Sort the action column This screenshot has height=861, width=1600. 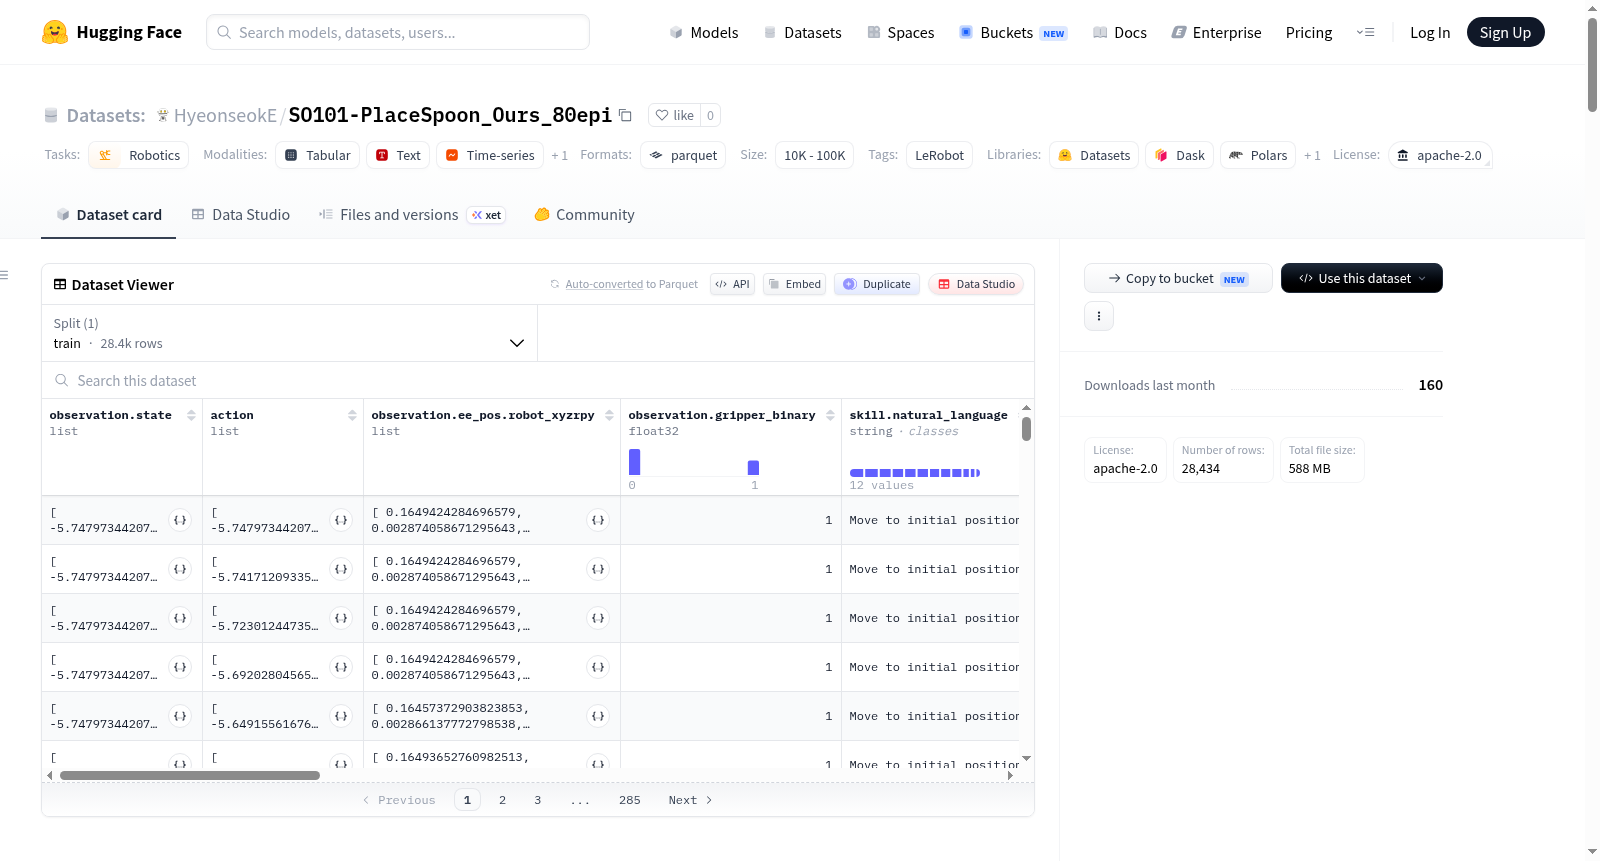[352, 415]
